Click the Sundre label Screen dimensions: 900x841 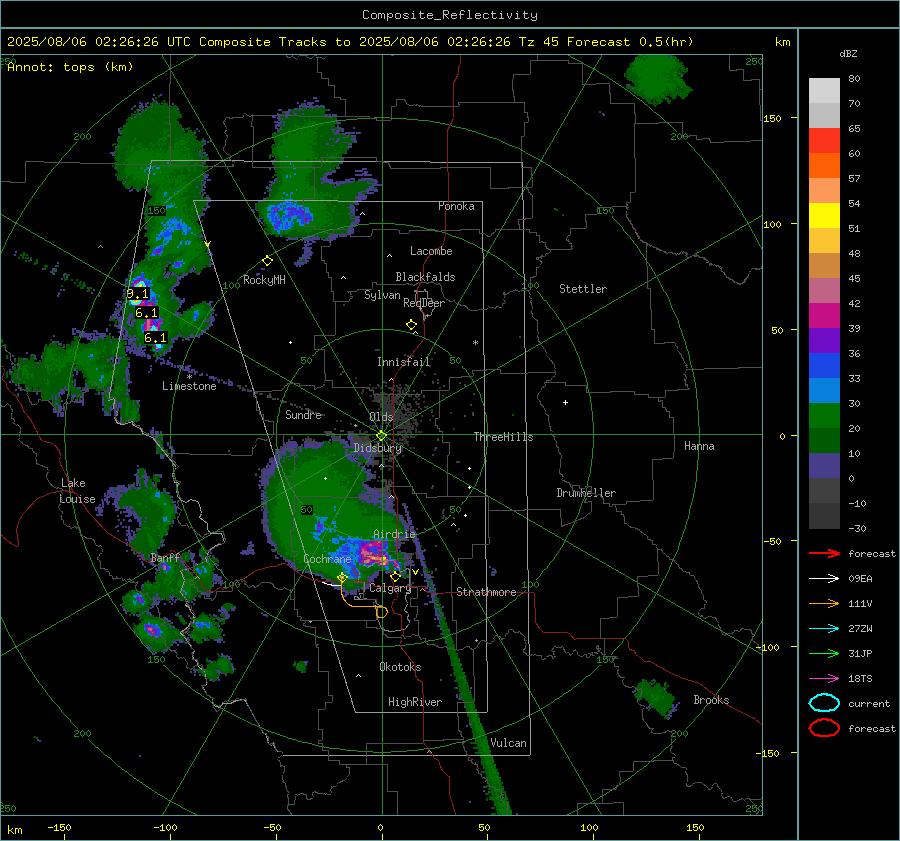coord(304,414)
